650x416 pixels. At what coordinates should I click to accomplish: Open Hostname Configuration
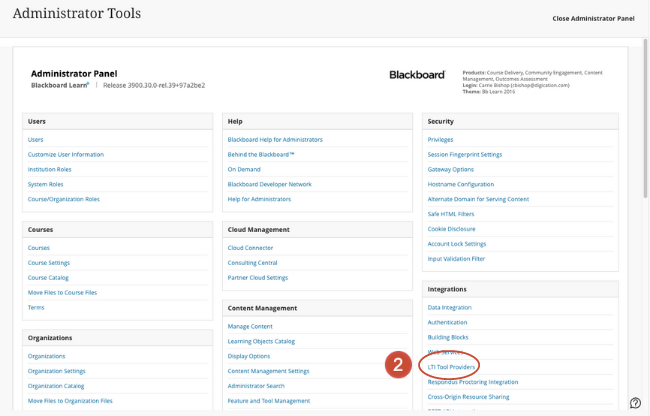pos(461,184)
